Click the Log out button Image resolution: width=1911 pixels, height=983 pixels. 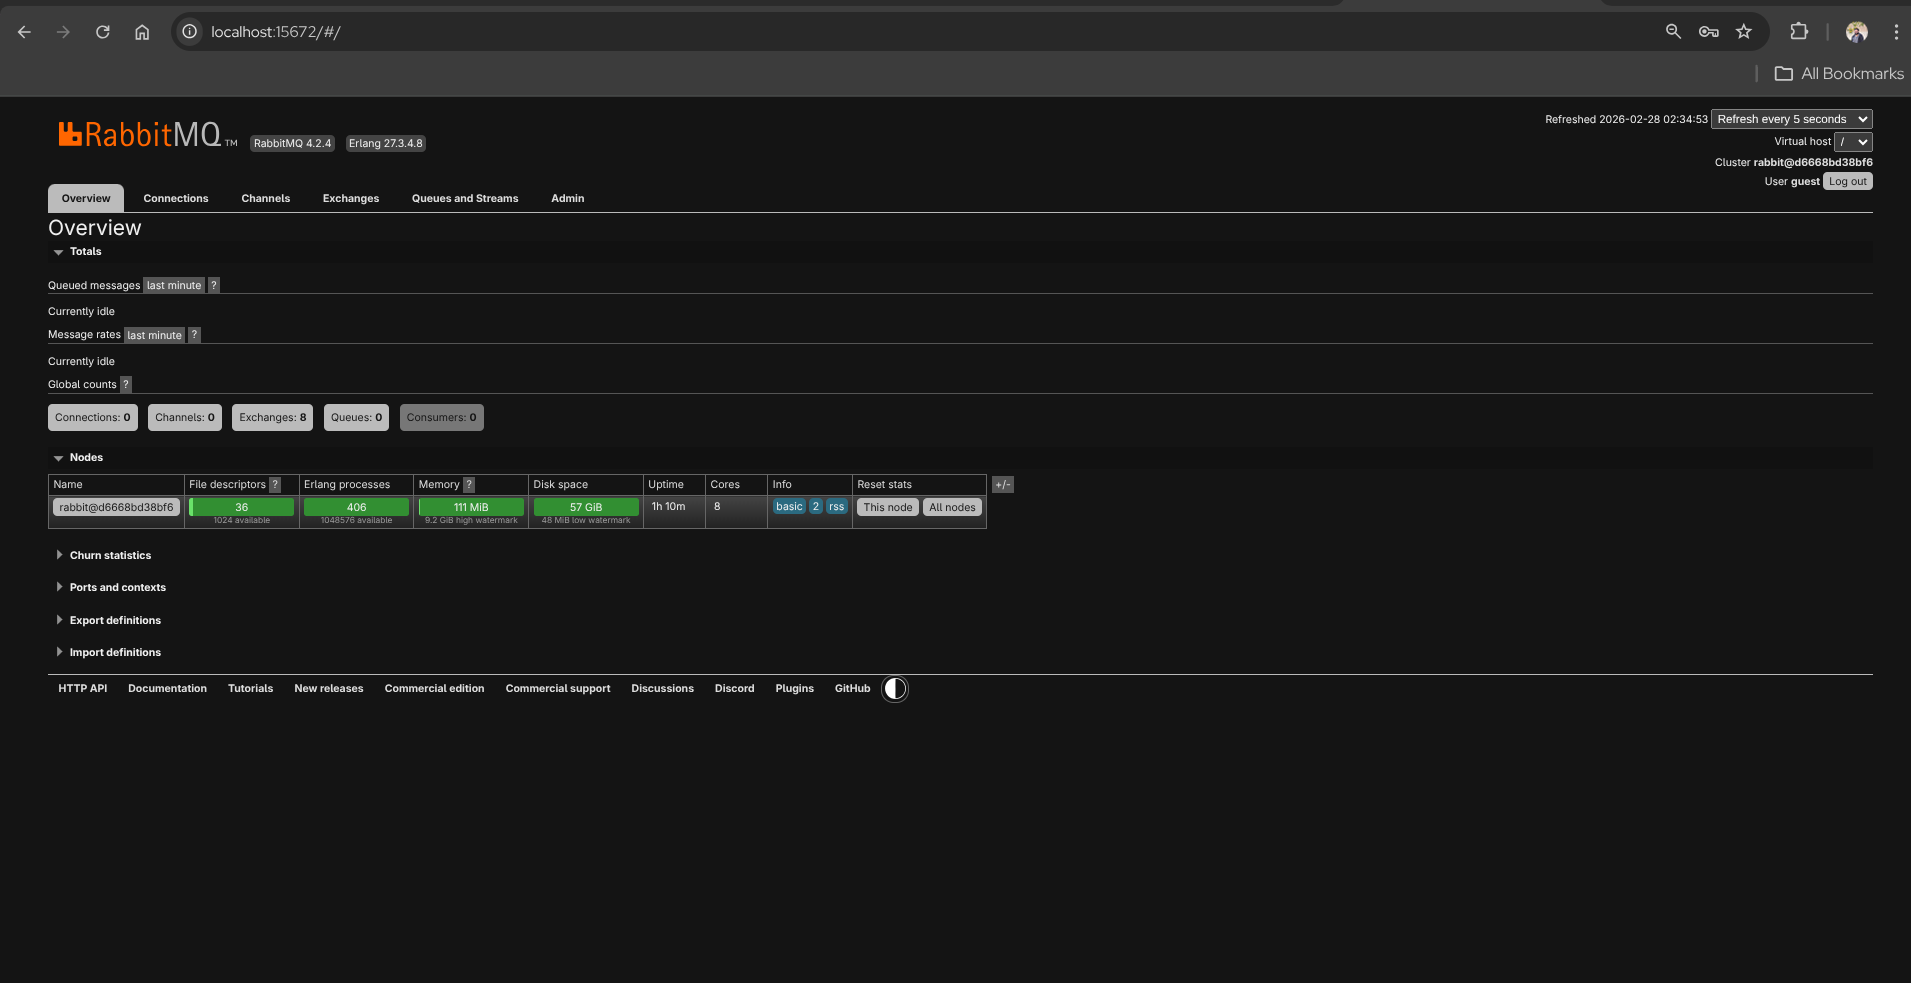[x=1848, y=182]
